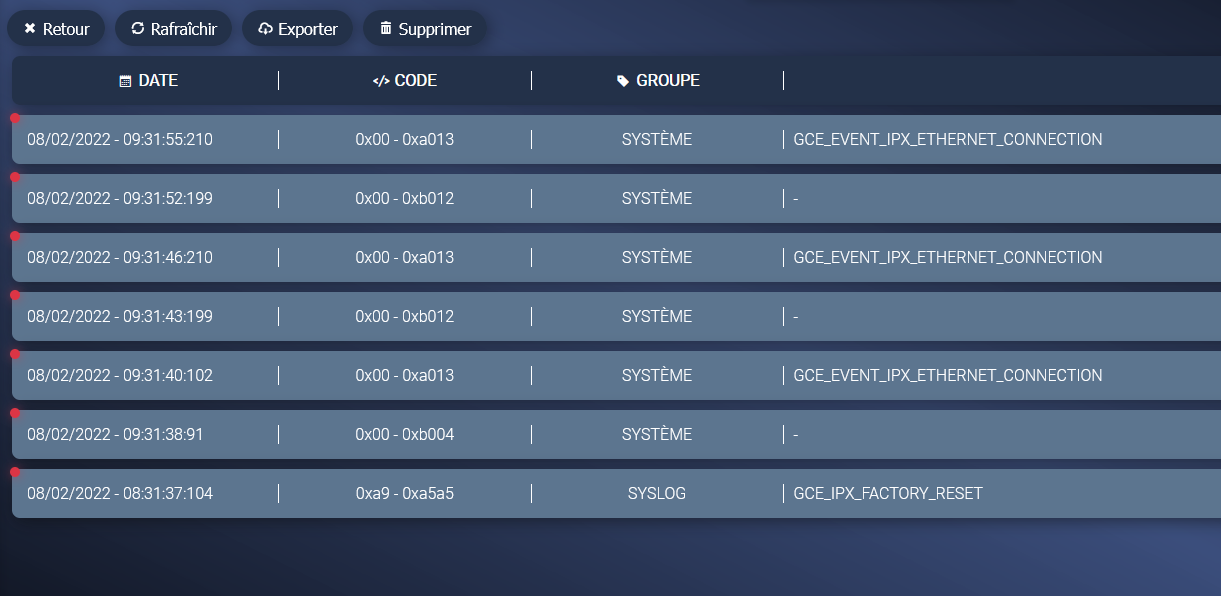
Task: Select the GCE_IPX_FACTORY_RESET log entry
Action: (600, 493)
